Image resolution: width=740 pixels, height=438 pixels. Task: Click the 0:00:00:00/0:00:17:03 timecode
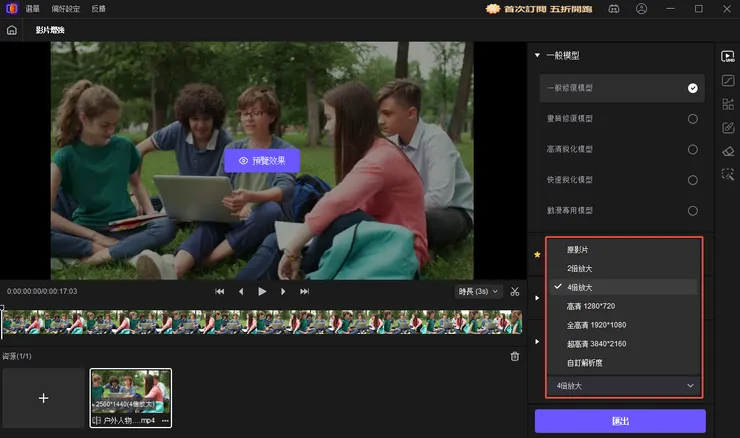[x=42, y=292]
